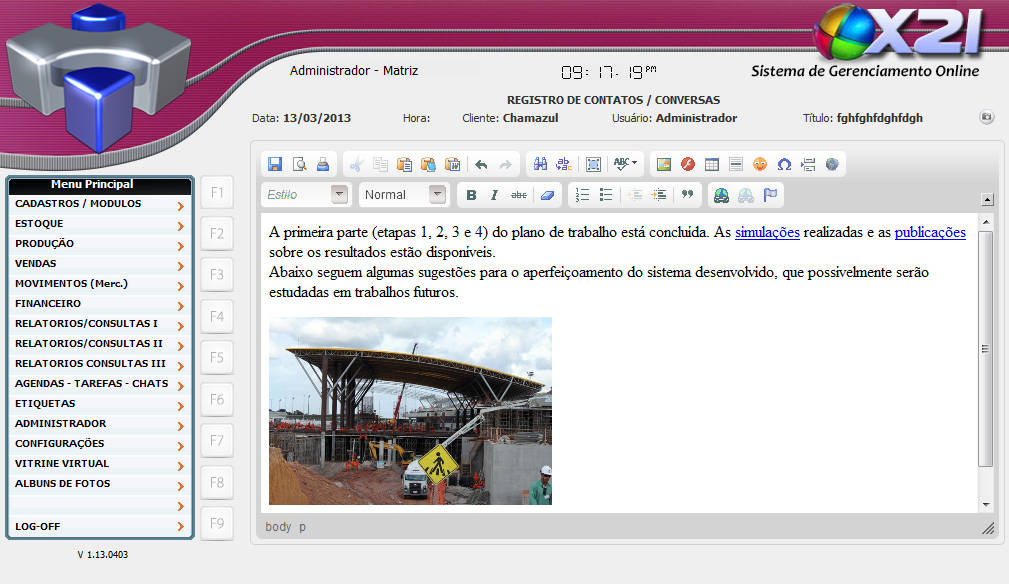Follow the "simulações" hyperlink
The image size is (1009, 584).
pyautogui.click(x=767, y=232)
